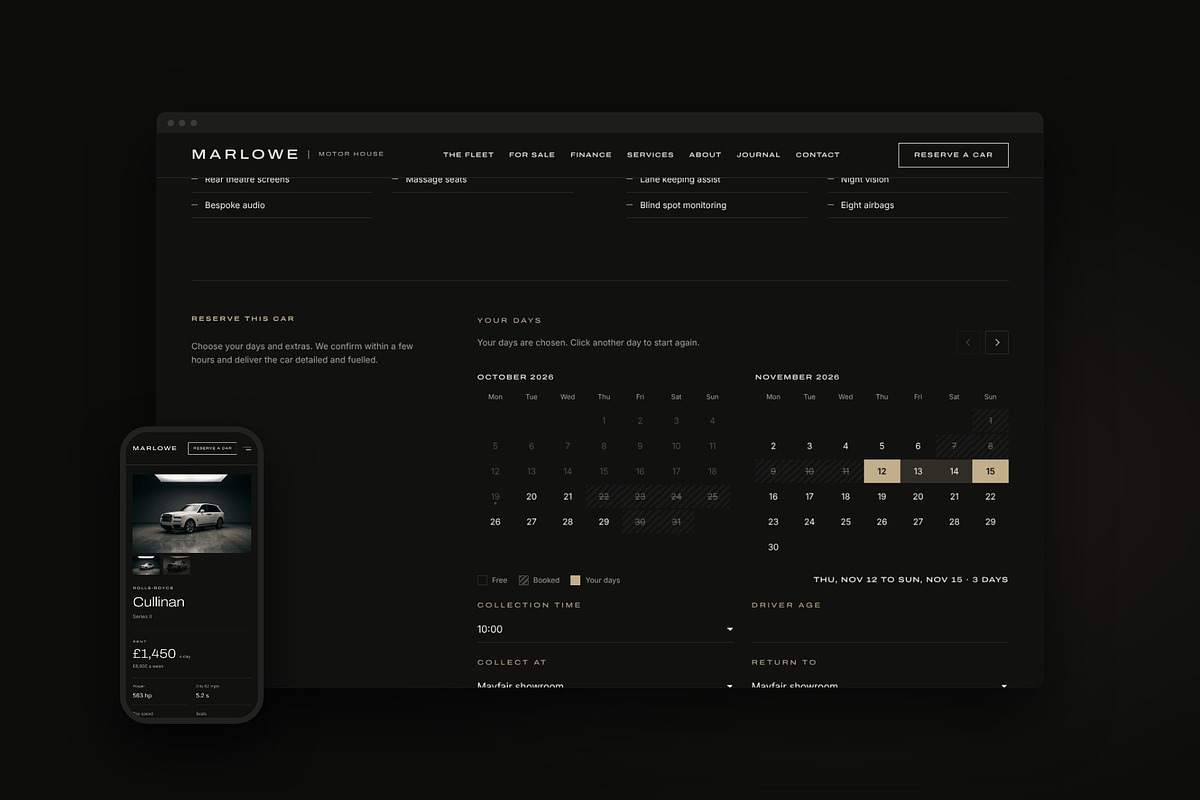
Task: Choose November 2 on the calendar
Action: [773, 446]
